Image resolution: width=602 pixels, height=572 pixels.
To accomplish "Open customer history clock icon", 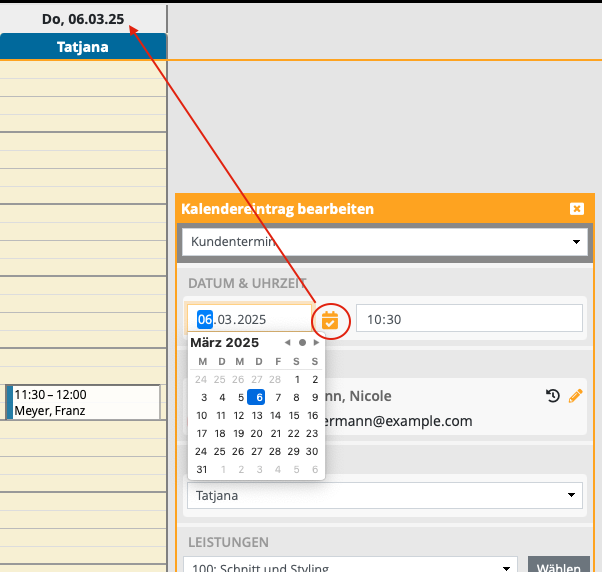I will pyautogui.click(x=553, y=396).
